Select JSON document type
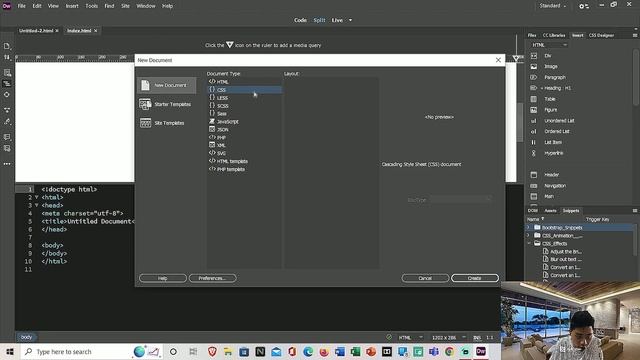The width and height of the screenshot is (640, 360). click(244, 129)
